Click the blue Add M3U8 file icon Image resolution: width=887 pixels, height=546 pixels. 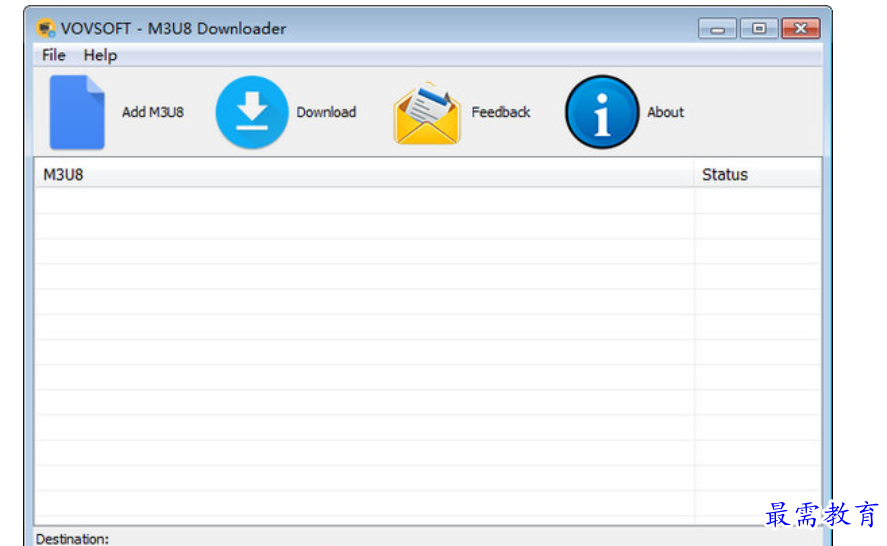77,112
